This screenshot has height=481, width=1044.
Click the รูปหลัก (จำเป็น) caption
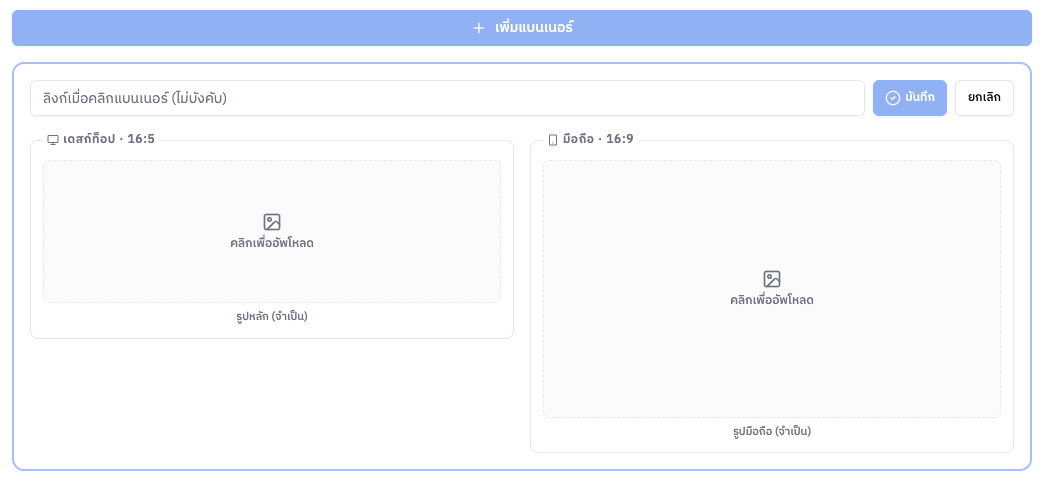tap(272, 316)
